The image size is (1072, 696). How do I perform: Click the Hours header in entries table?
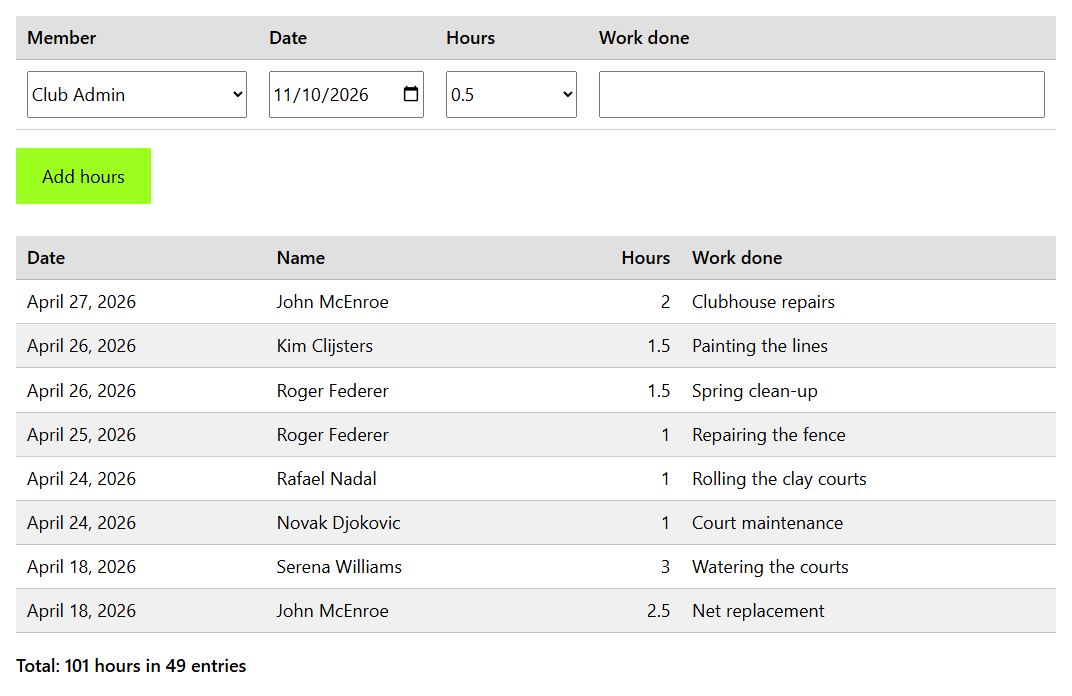point(645,258)
